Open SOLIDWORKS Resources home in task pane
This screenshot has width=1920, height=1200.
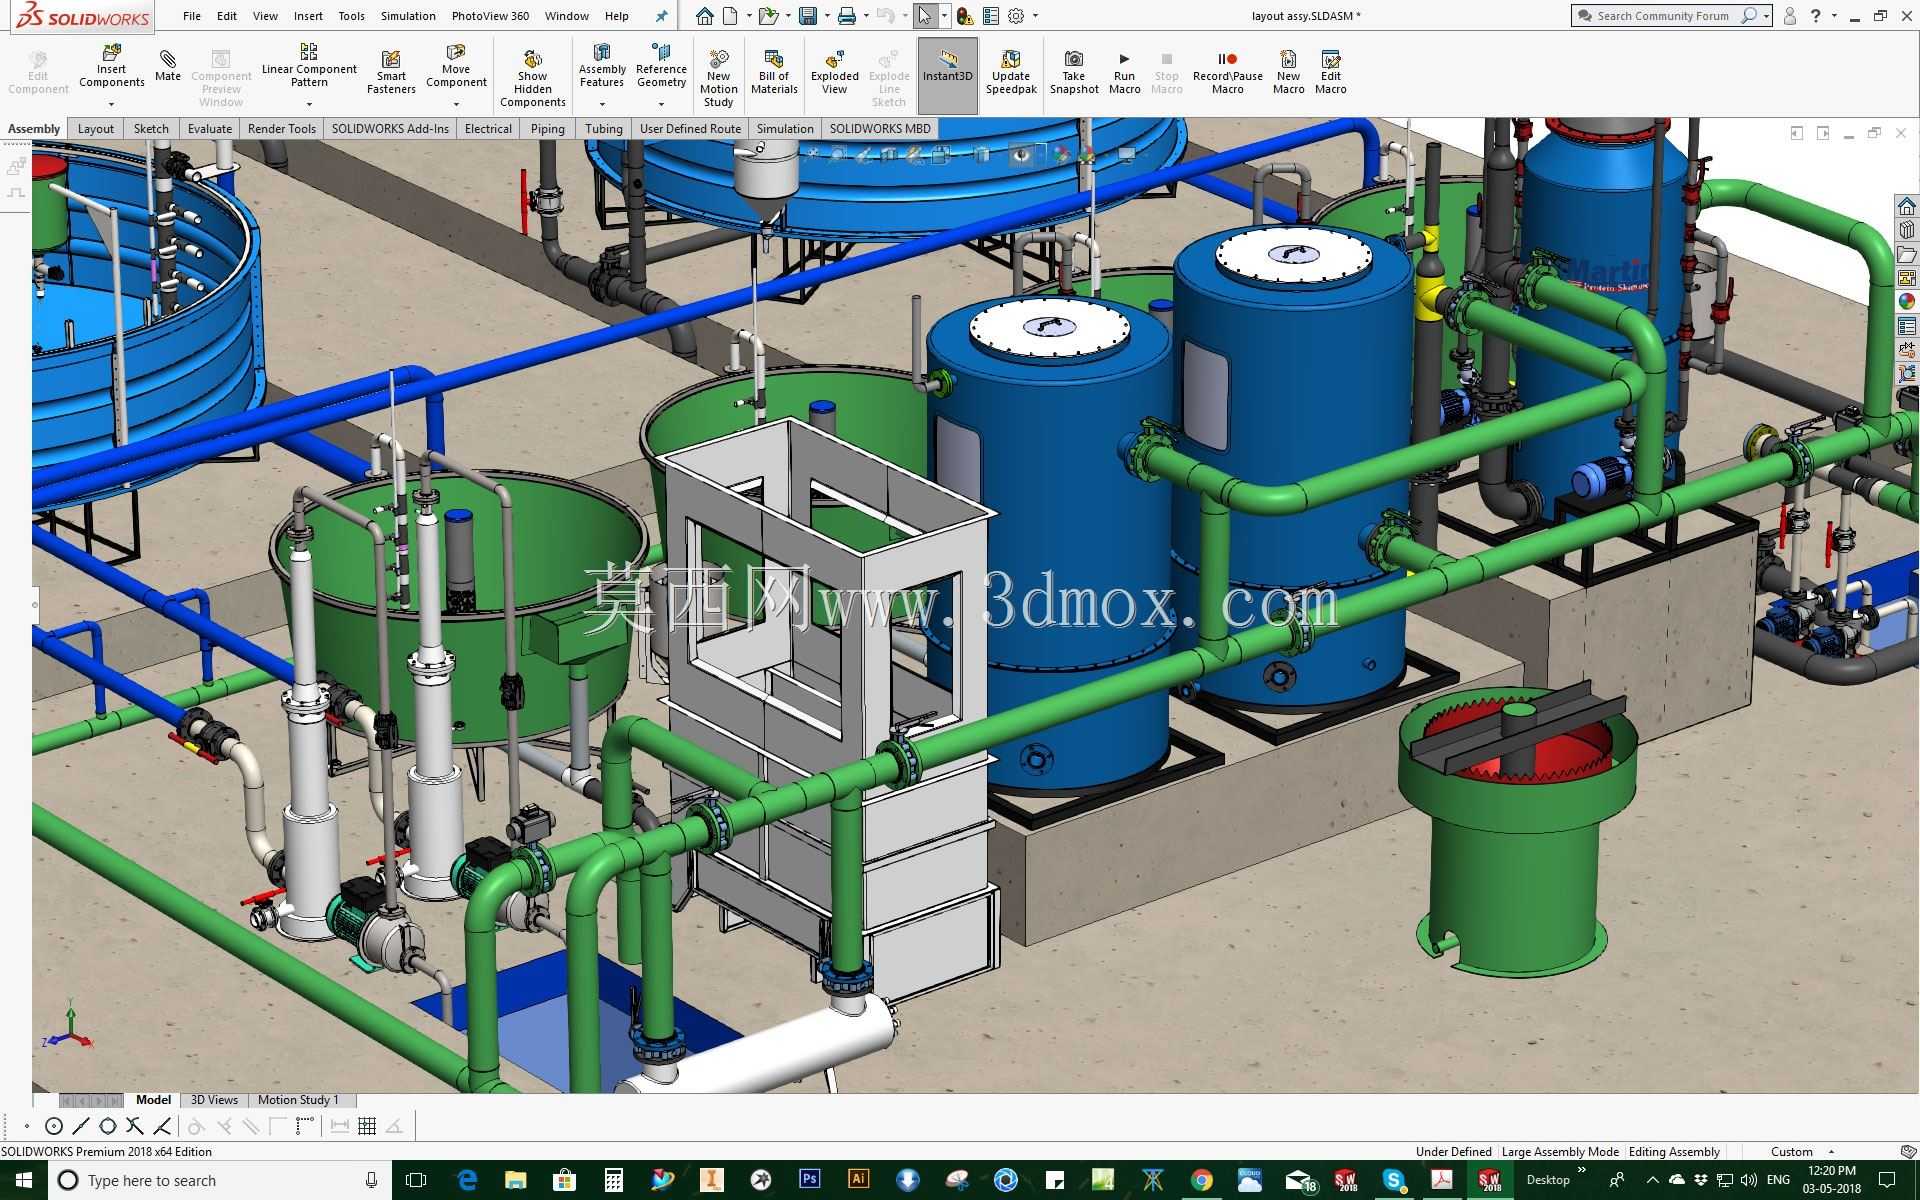(1906, 206)
